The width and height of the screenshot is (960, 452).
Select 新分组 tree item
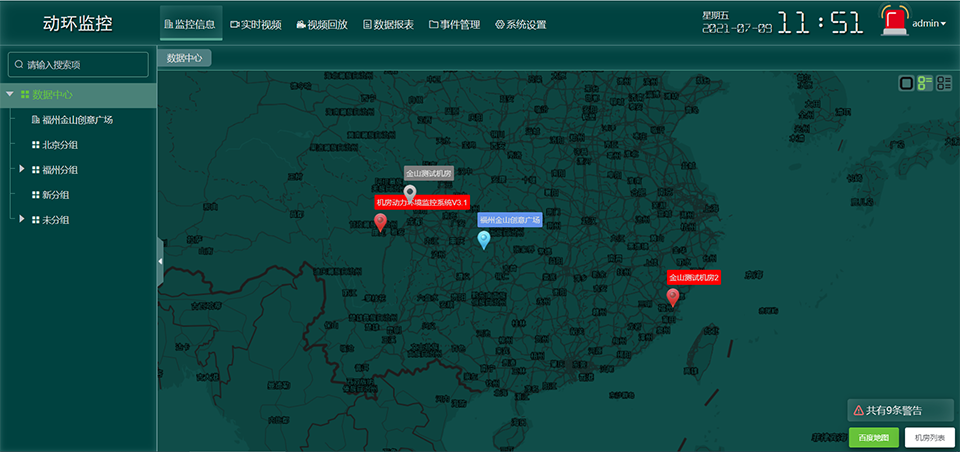pyautogui.click(x=56, y=195)
